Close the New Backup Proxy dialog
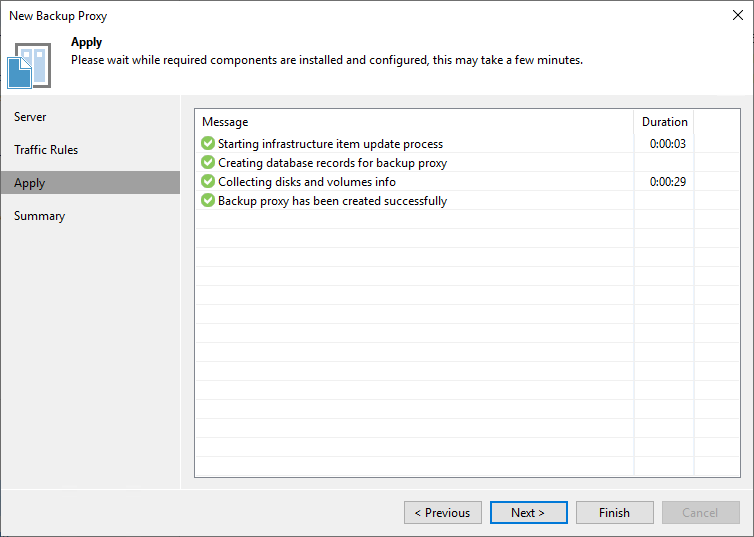The height and width of the screenshot is (537, 754). point(737,16)
